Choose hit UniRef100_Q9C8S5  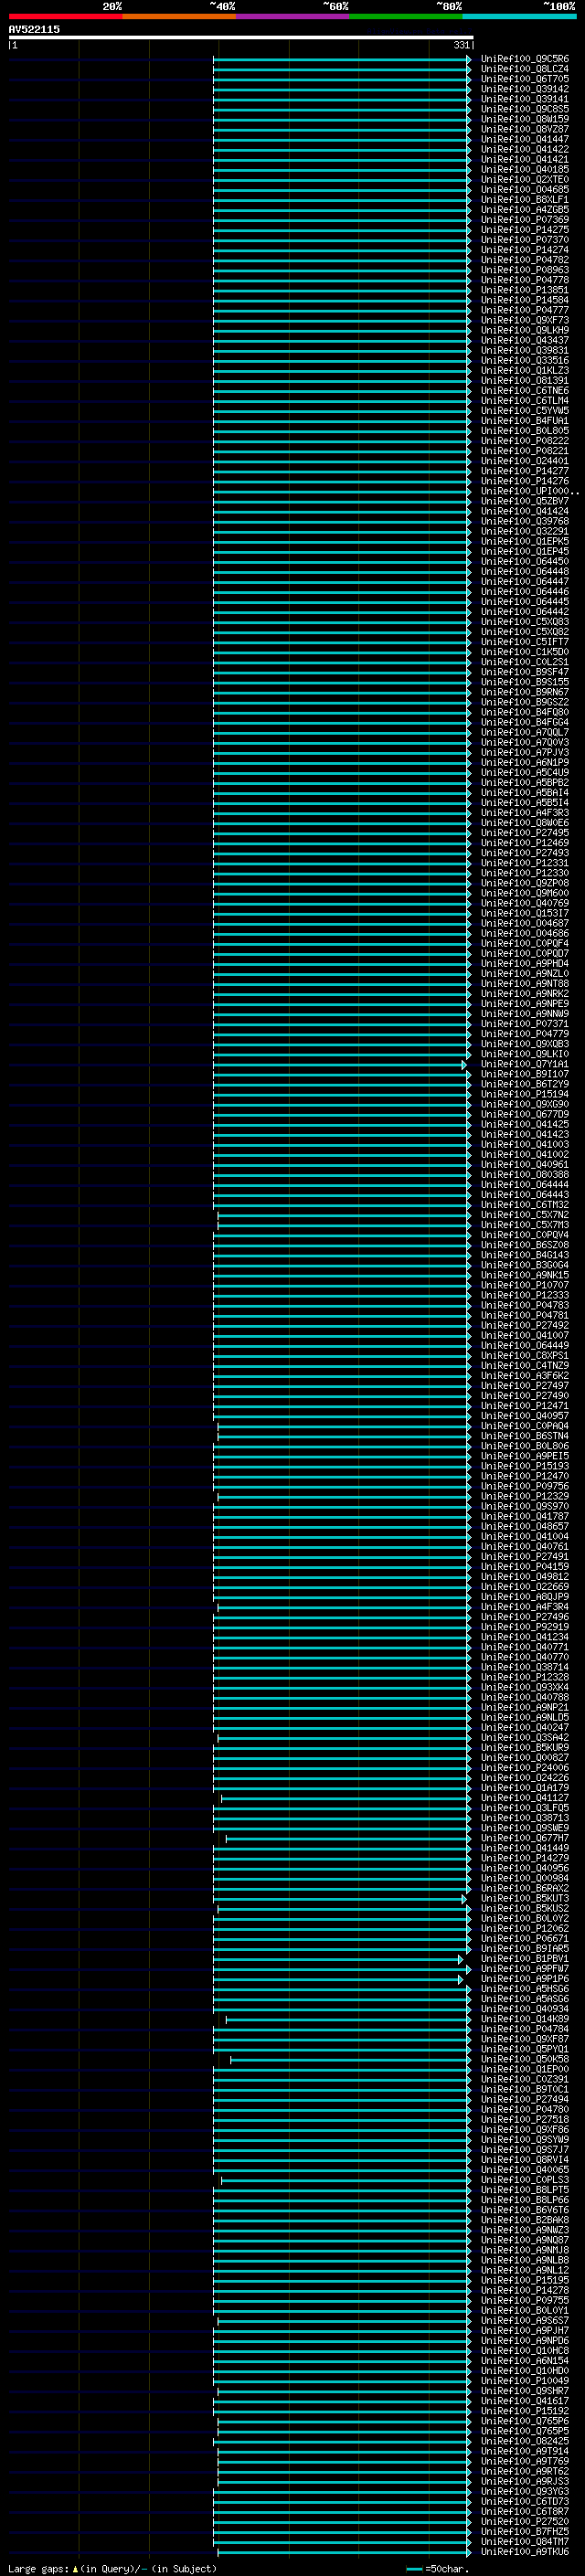tap(524, 109)
